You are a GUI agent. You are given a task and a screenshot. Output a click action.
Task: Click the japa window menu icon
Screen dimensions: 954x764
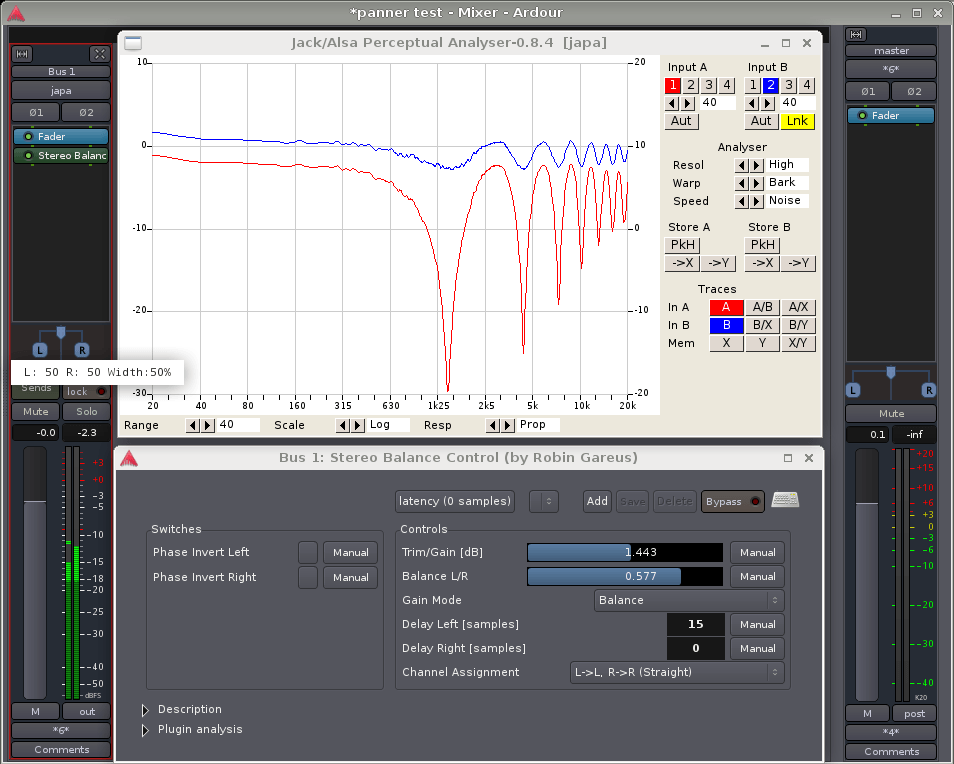[x=133, y=43]
